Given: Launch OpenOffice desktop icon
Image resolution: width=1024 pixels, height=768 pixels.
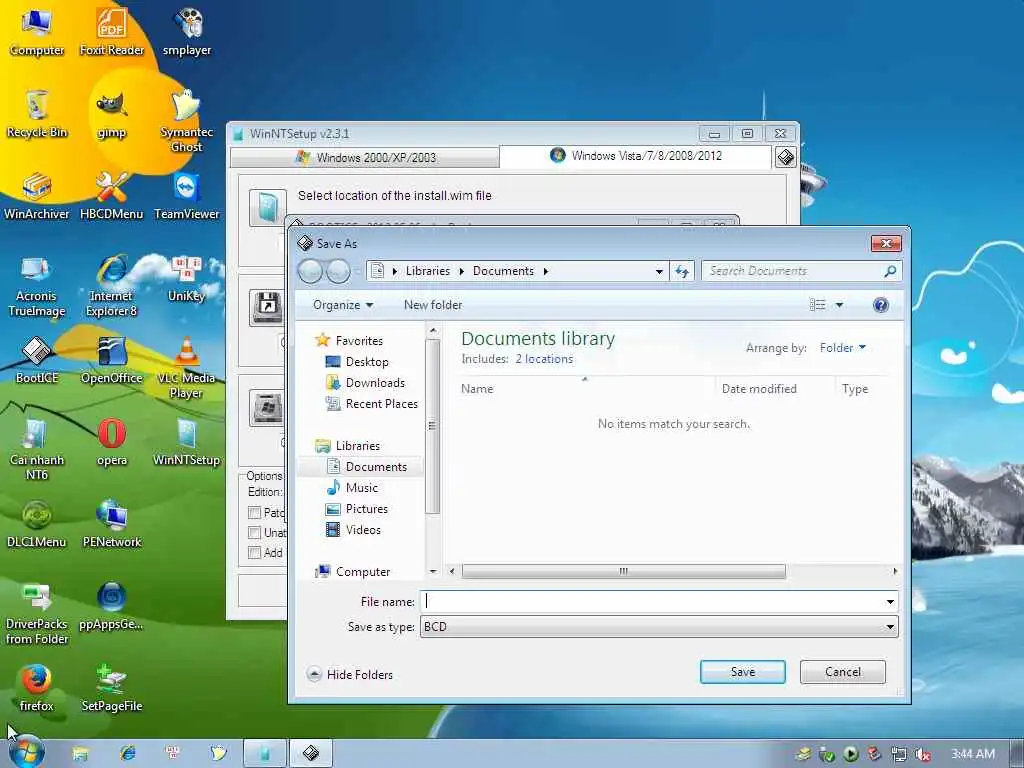Looking at the screenshot, I should tap(112, 360).
